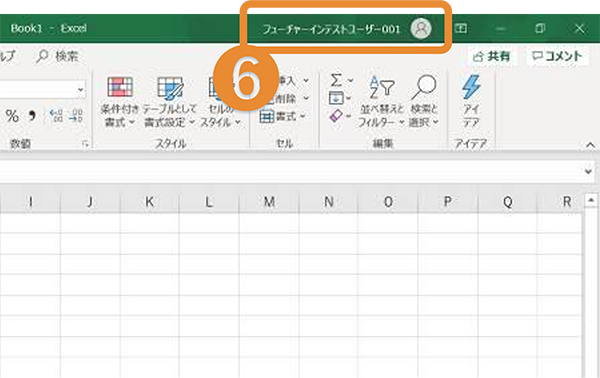Click the コメント comments button
Viewport: 600px width, 378px height.
(557, 57)
